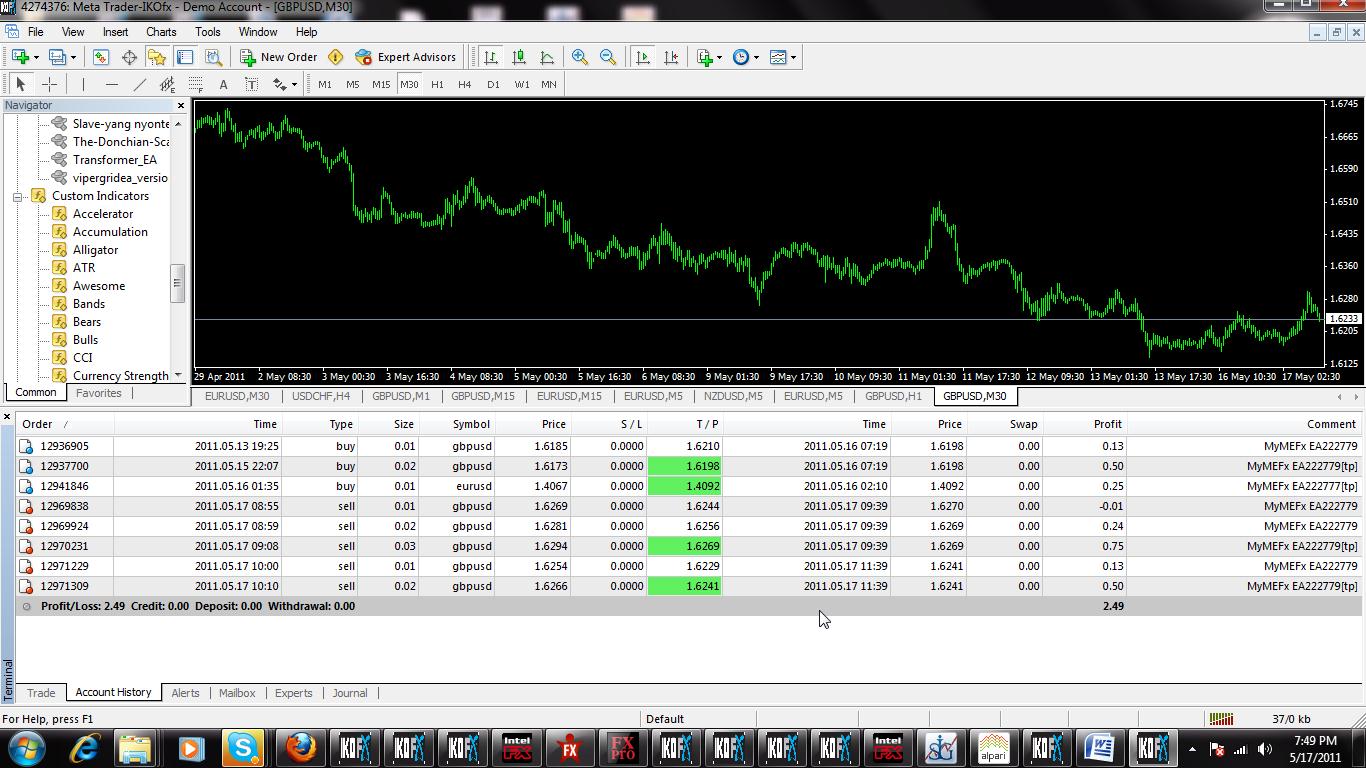Open the Templates dropdown arrow
Viewport: 1366px width, 768px height.
tap(793, 57)
